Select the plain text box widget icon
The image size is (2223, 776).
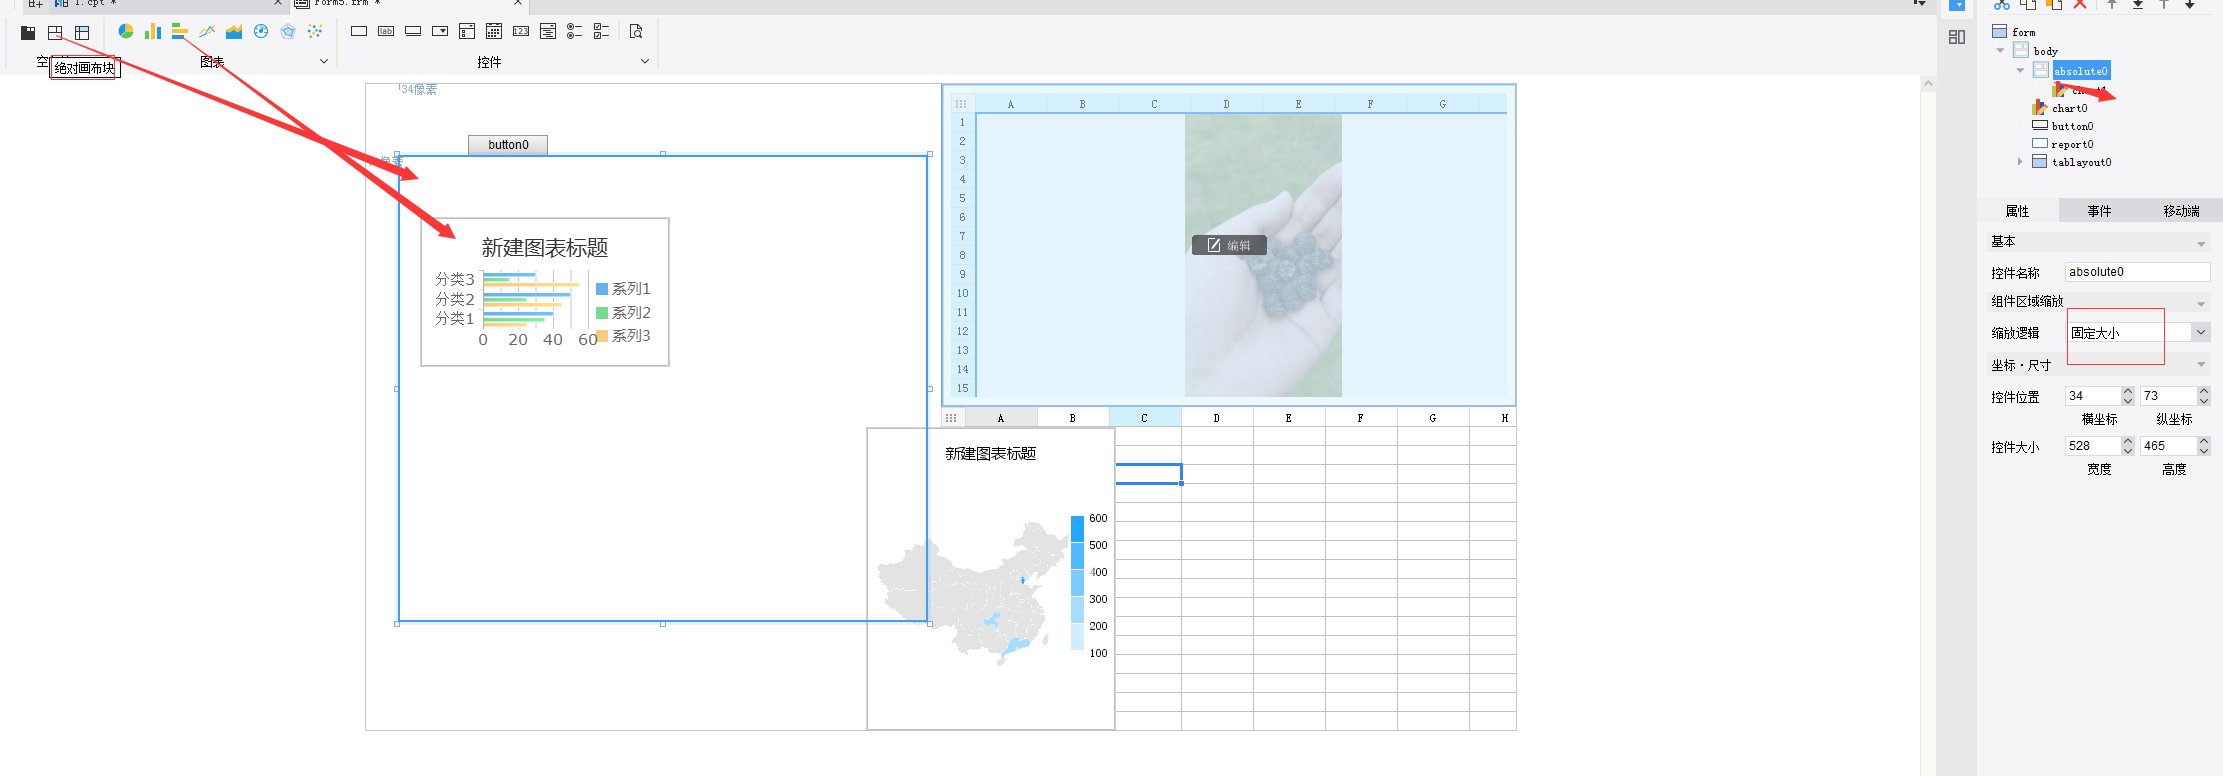pyautogui.click(x=359, y=32)
